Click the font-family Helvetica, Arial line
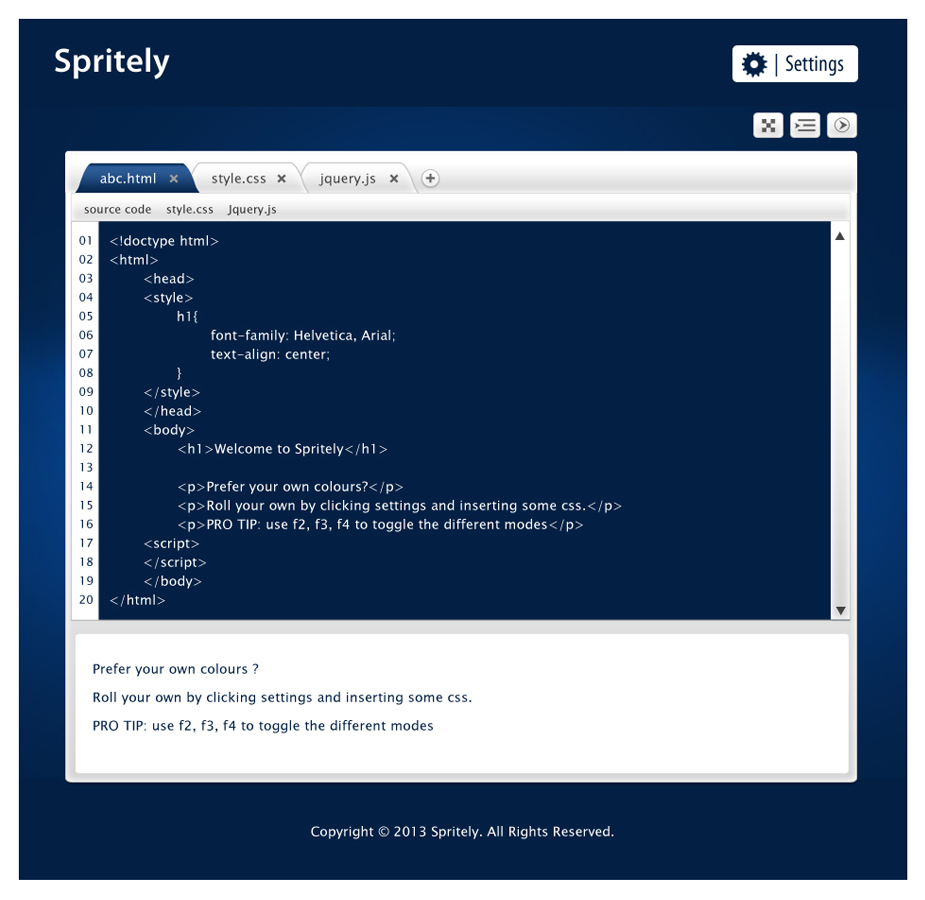 pos(303,336)
